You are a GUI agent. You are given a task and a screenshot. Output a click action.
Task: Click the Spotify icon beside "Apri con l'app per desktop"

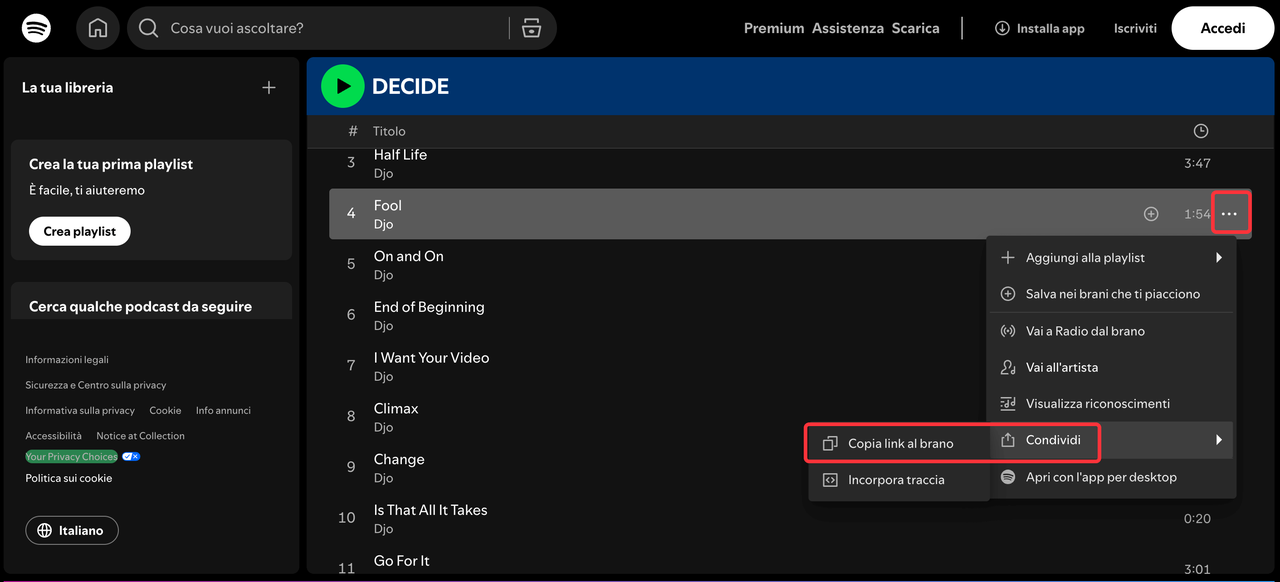[x=1007, y=476]
